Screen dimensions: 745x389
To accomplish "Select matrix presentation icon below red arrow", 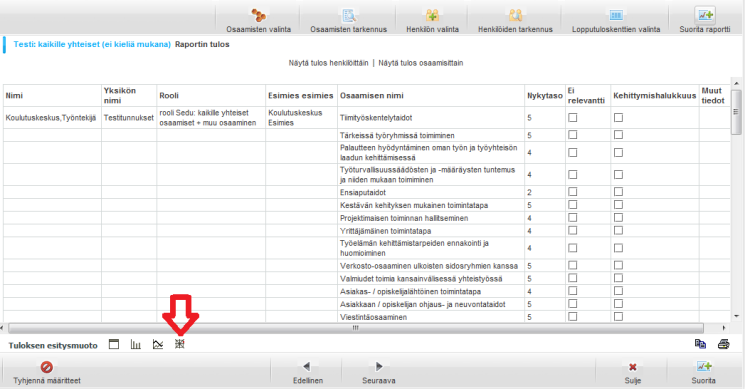I will click(180, 344).
